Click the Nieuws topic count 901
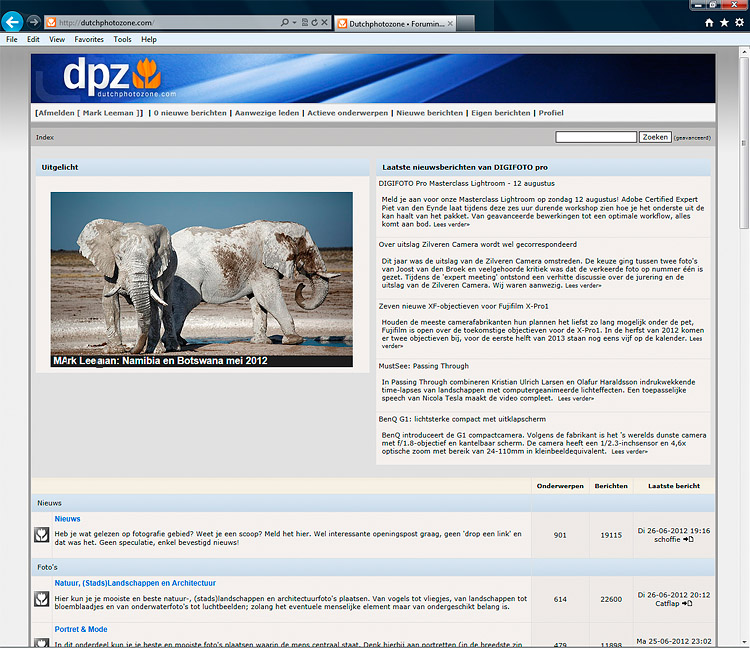The image size is (750, 648). click(x=560, y=535)
